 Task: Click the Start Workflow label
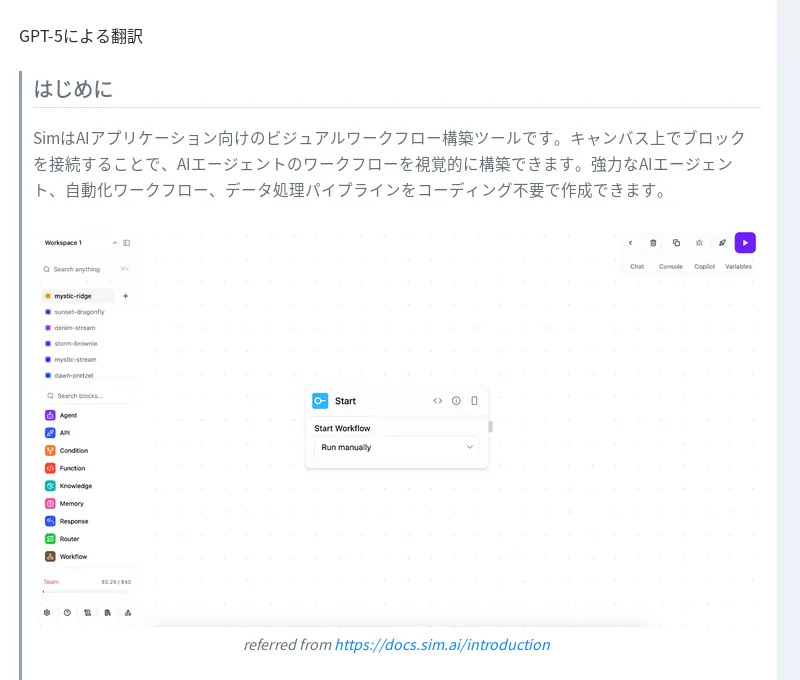pos(342,429)
